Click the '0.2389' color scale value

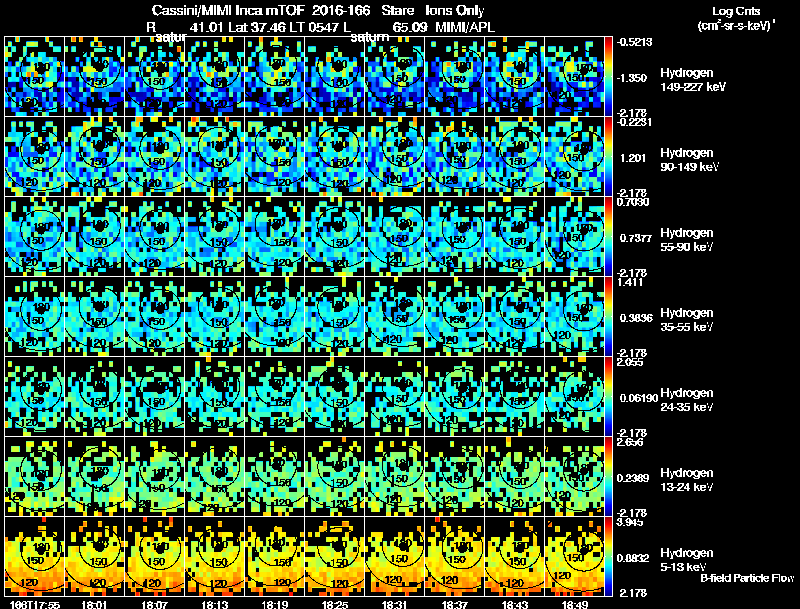(x=633, y=478)
